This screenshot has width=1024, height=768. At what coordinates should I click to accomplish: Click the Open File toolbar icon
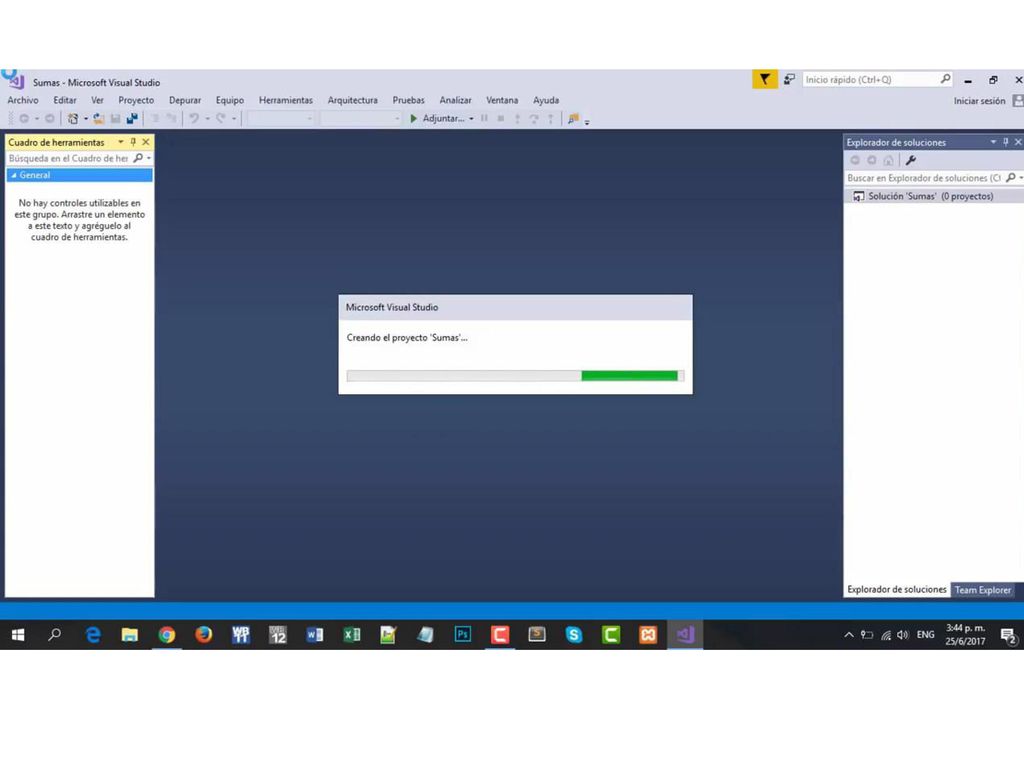tap(99, 118)
